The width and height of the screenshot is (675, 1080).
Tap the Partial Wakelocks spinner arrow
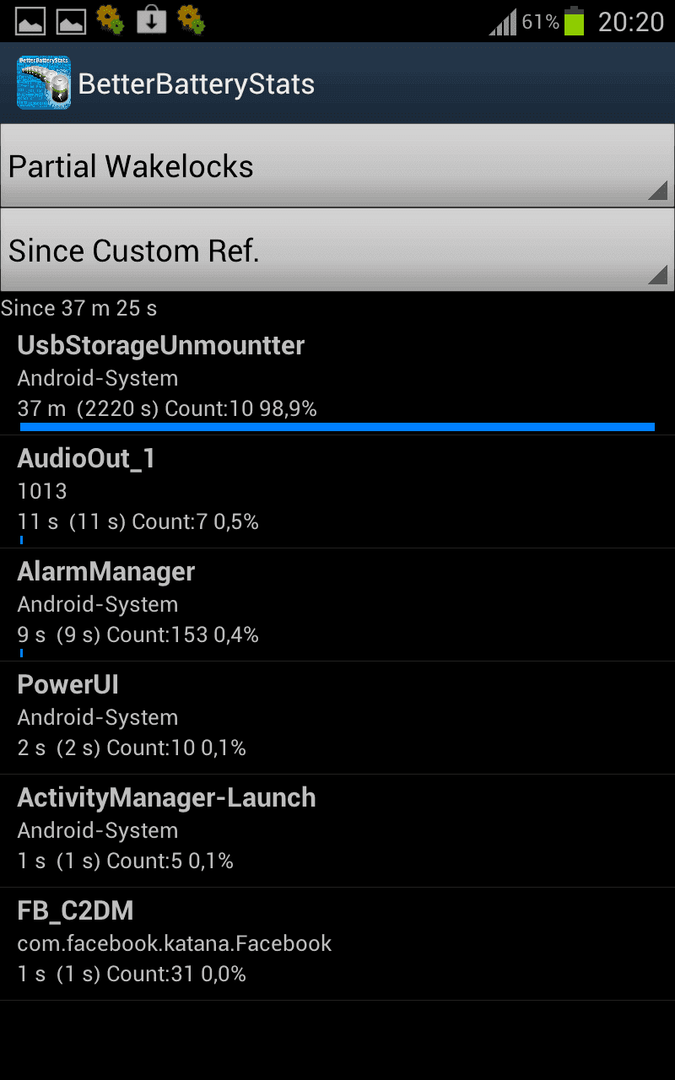coord(658,191)
